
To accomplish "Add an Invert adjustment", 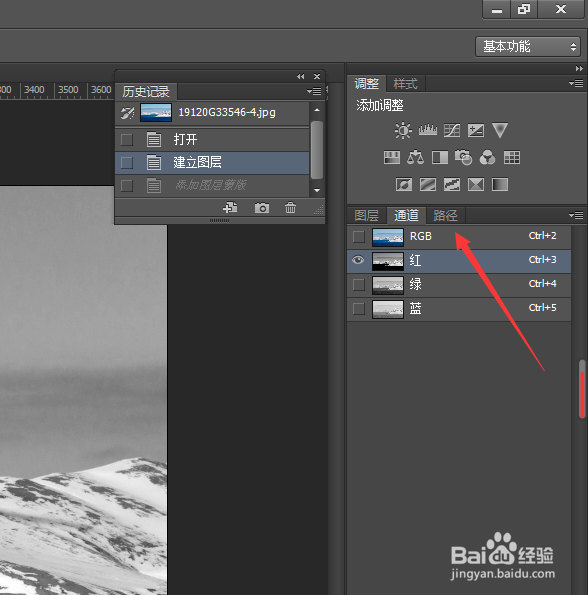I will coord(404,185).
